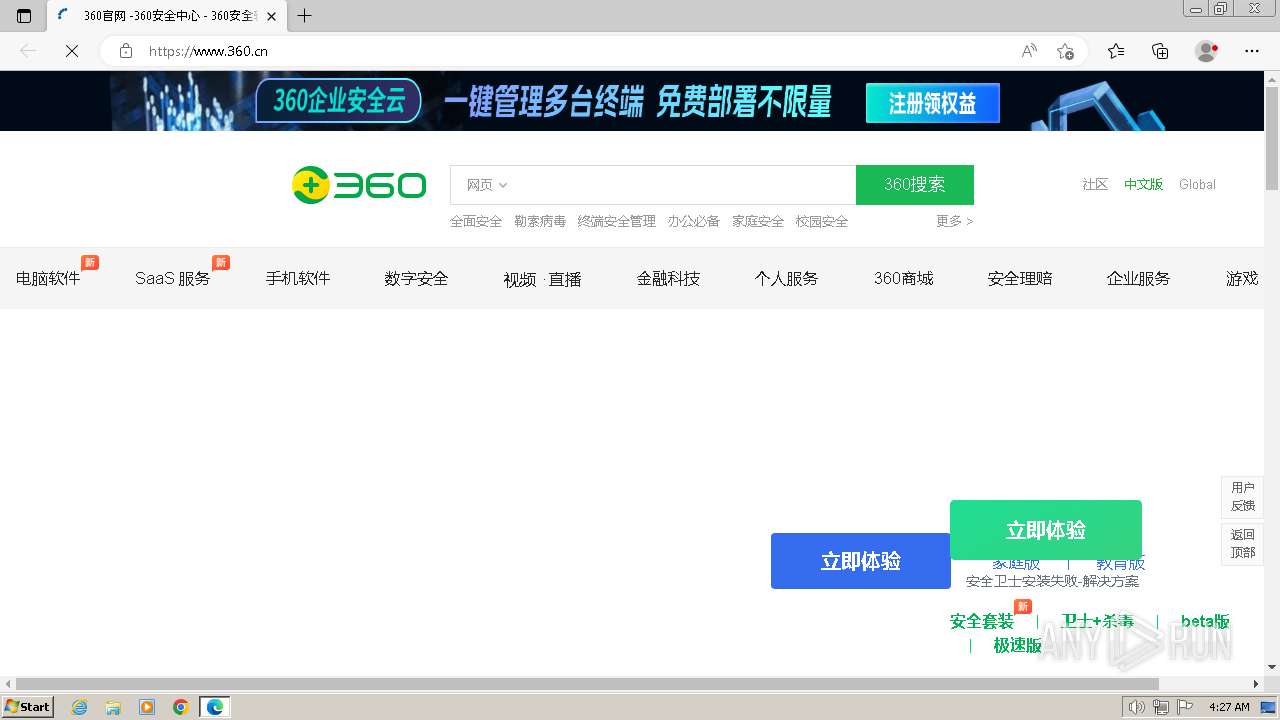1280x720 pixels.
Task: Open the media player taskbar icon
Action: pyautogui.click(x=147, y=707)
